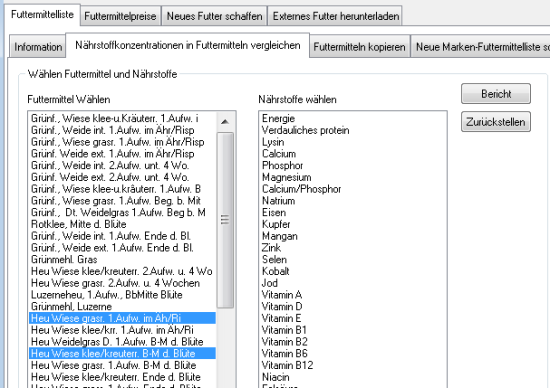Click the Zurückstellen button
The width and height of the screenshot is (550, 388).
pyautogui.click(x=496, y=122)
